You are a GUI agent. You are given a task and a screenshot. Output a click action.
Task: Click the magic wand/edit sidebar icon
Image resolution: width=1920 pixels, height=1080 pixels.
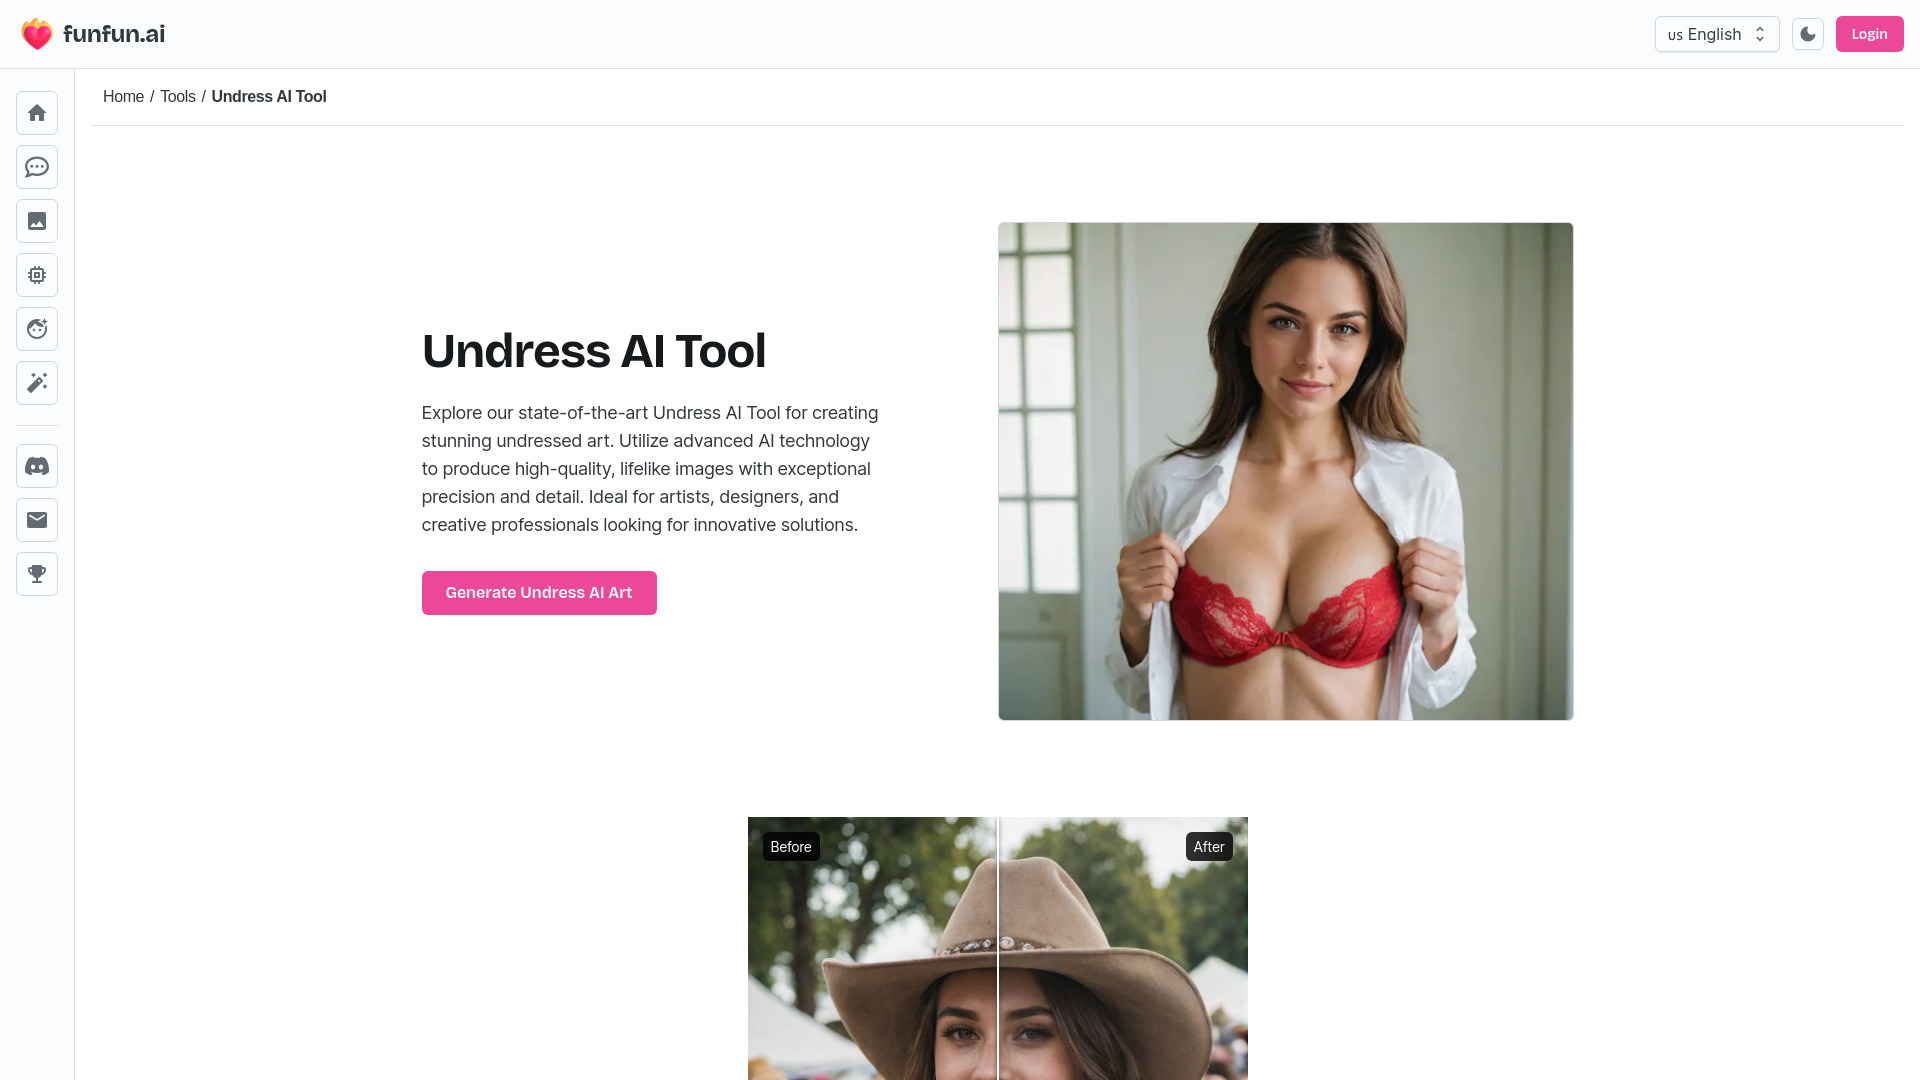[x=37, y=382]
